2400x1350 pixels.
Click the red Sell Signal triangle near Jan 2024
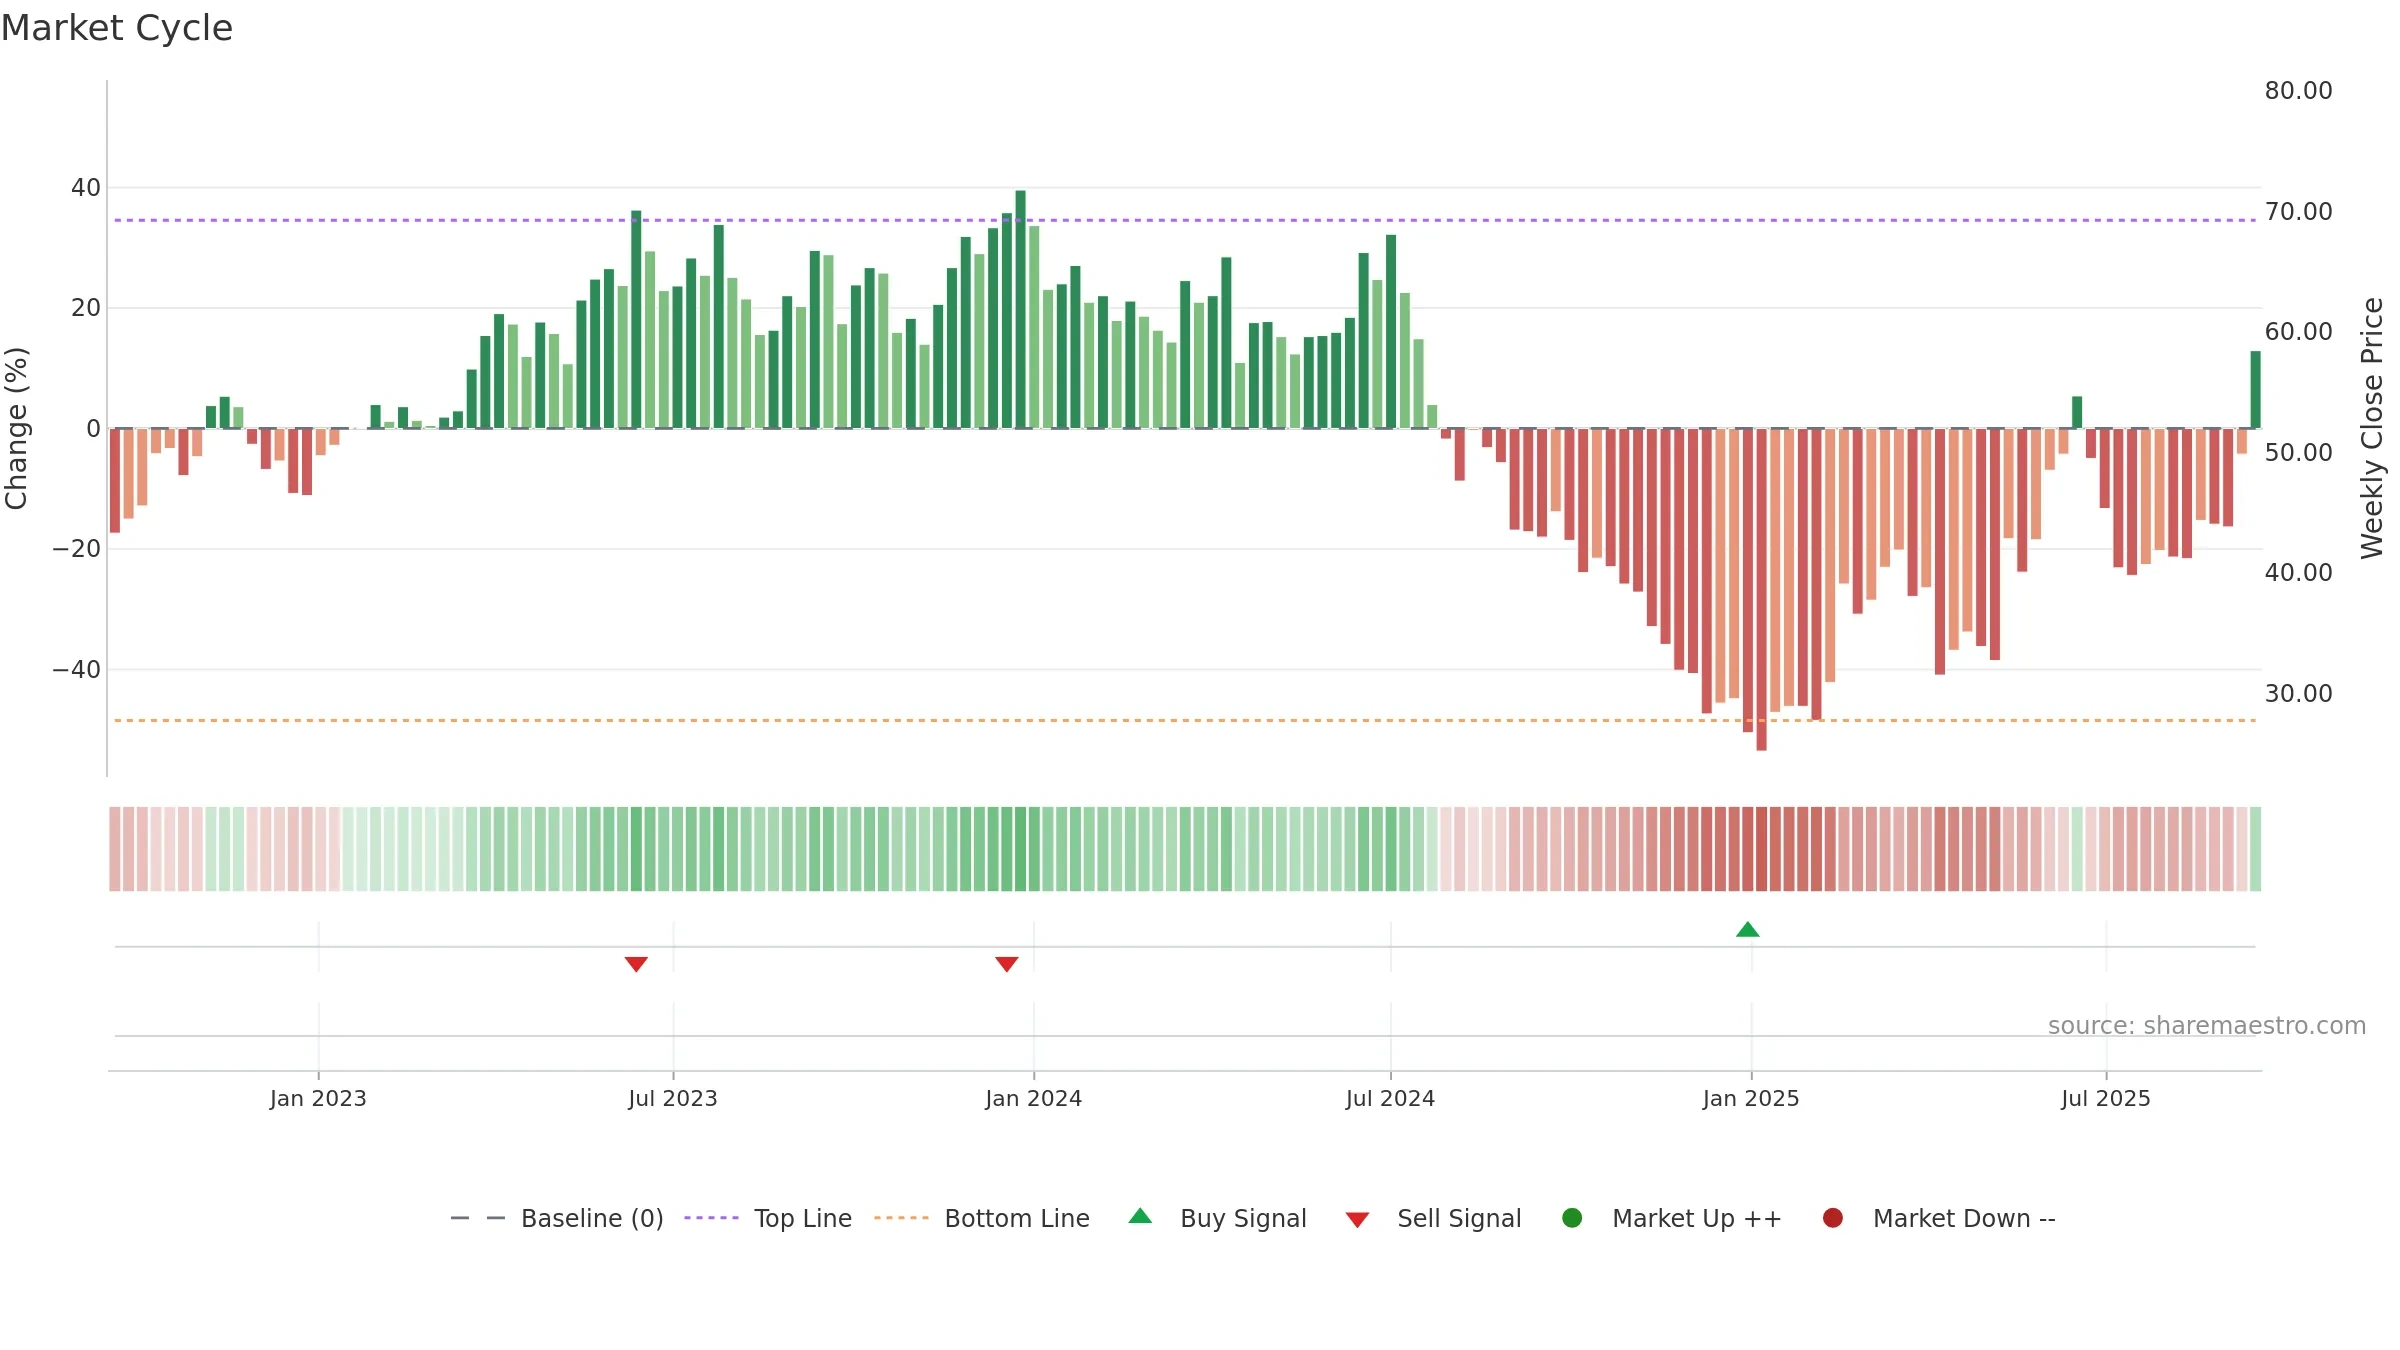[1007, 964]
